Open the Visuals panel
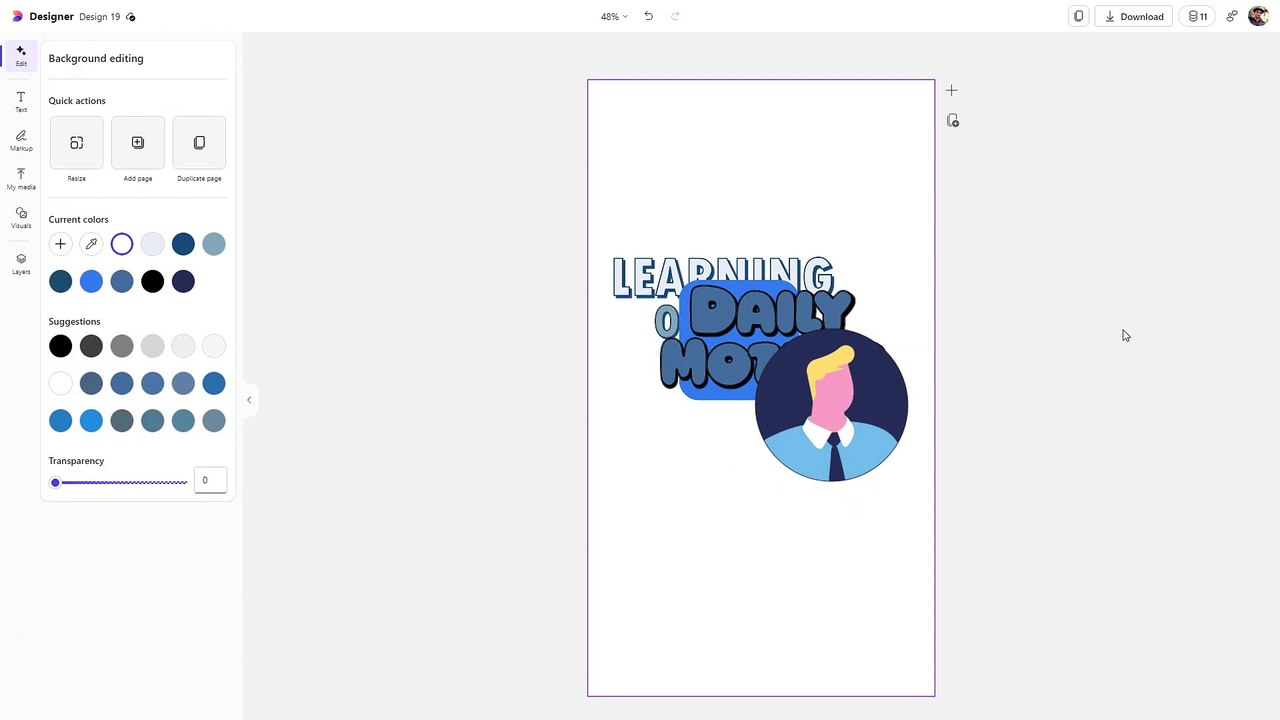 pyautogui.click(x=21, y=217)
